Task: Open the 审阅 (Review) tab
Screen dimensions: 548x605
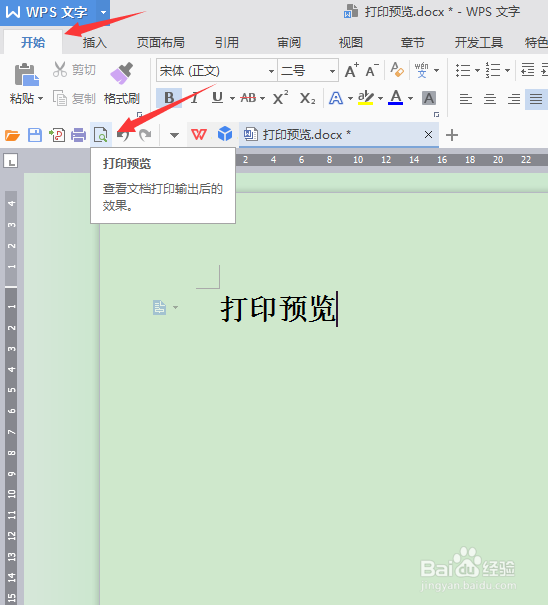Action: (x=289, y=42)
